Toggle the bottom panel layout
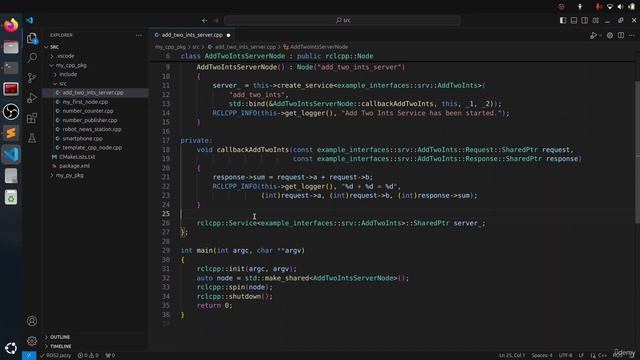 pyautogui.click(x=574, y=20)
